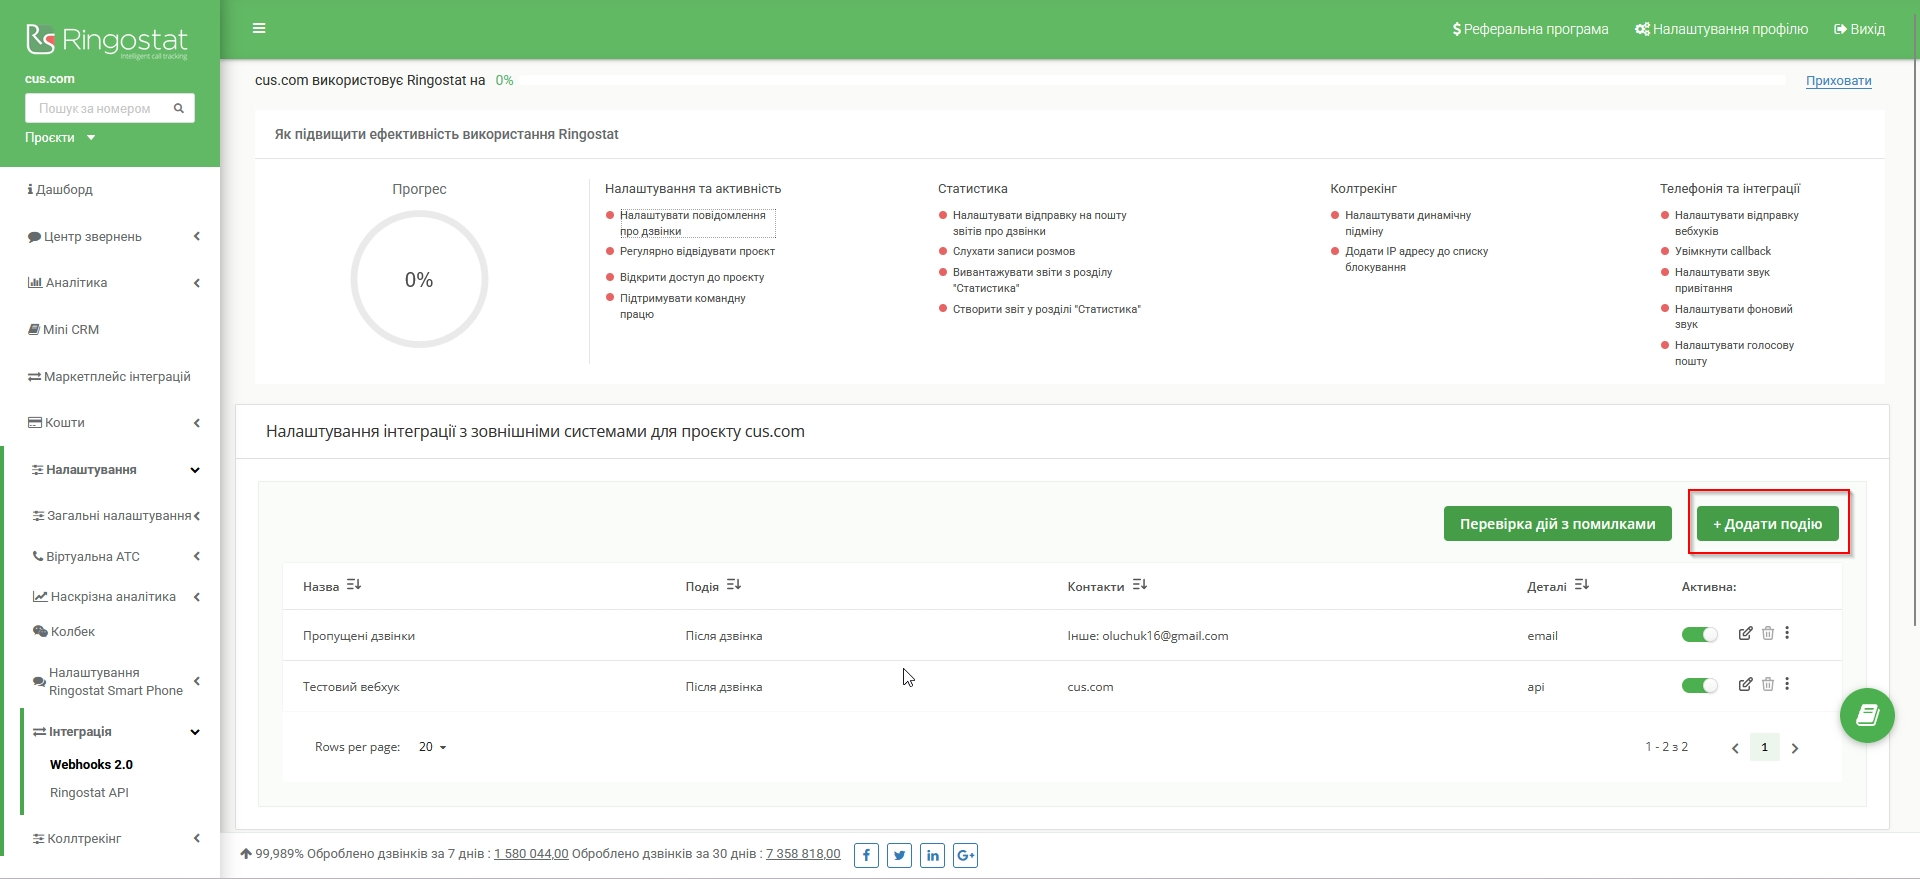Open the Twitter share icon
The image size is (1920, 879).
[x=899, y=855]
